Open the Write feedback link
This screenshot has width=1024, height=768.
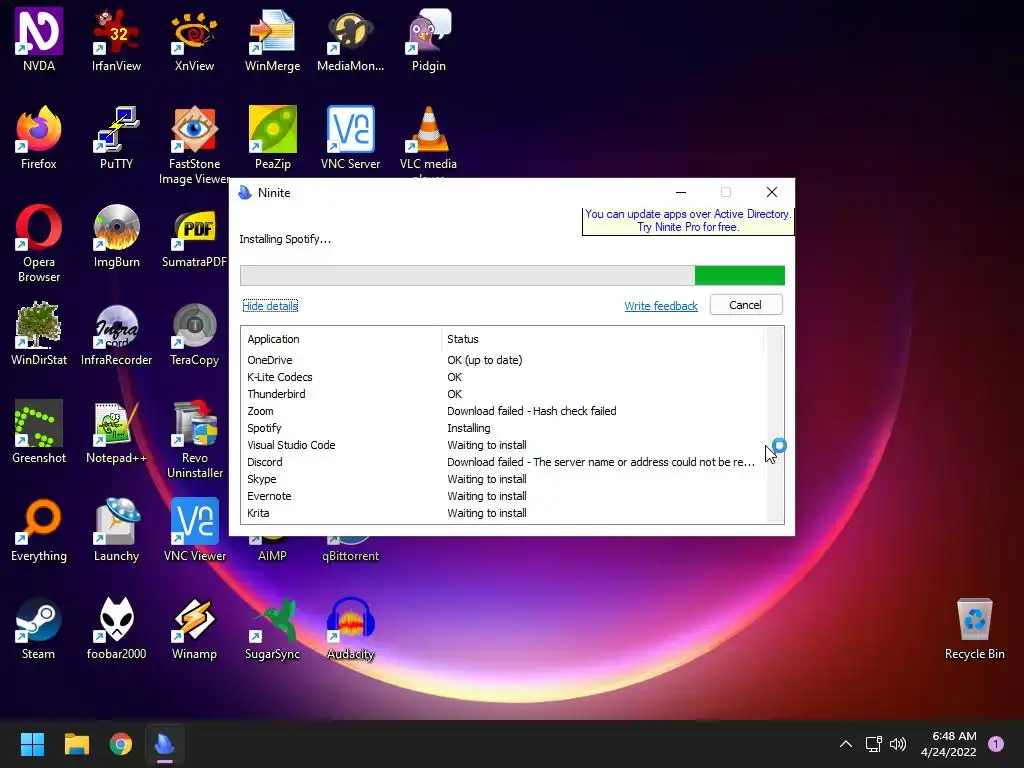pos(661,306)
